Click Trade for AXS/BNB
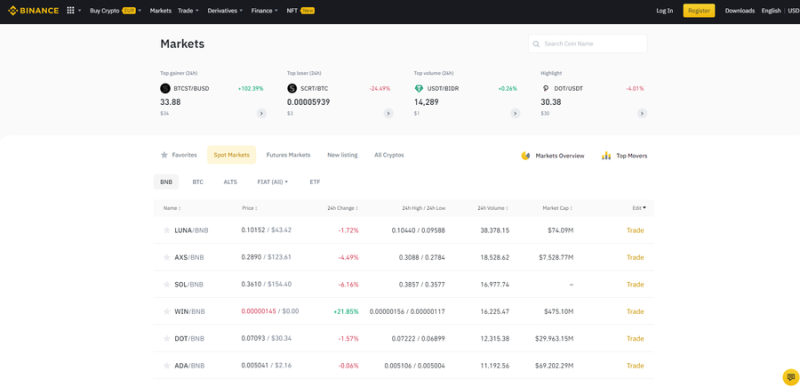 point(635,257)
